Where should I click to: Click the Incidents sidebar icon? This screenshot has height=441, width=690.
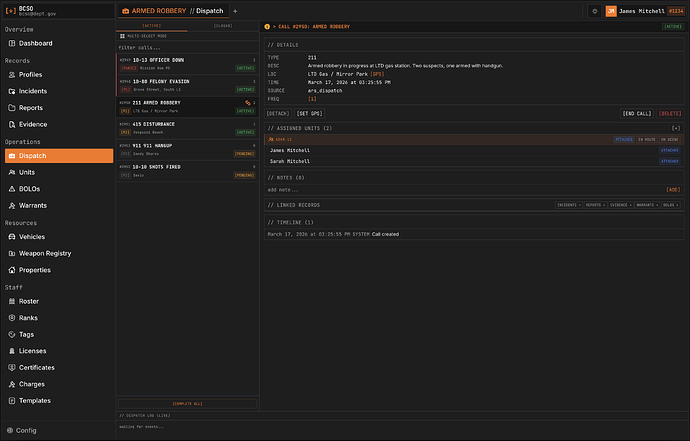(12, 91)
